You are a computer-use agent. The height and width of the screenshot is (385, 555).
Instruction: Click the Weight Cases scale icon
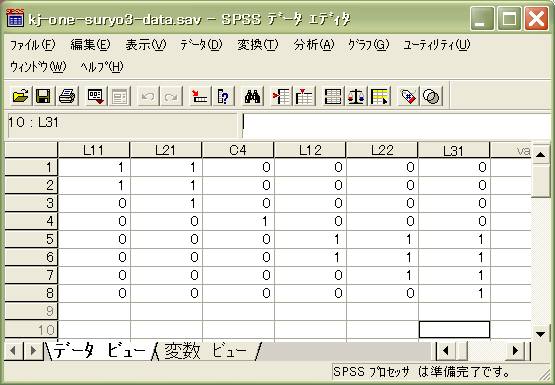[x=356, y=96]
